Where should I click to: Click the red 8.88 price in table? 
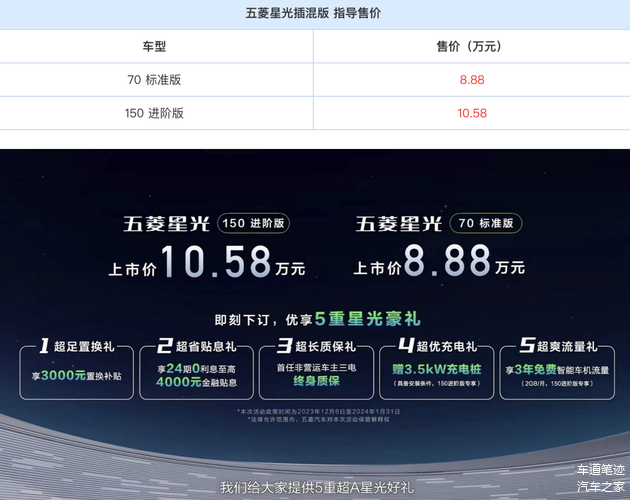[x=471, y=79]
